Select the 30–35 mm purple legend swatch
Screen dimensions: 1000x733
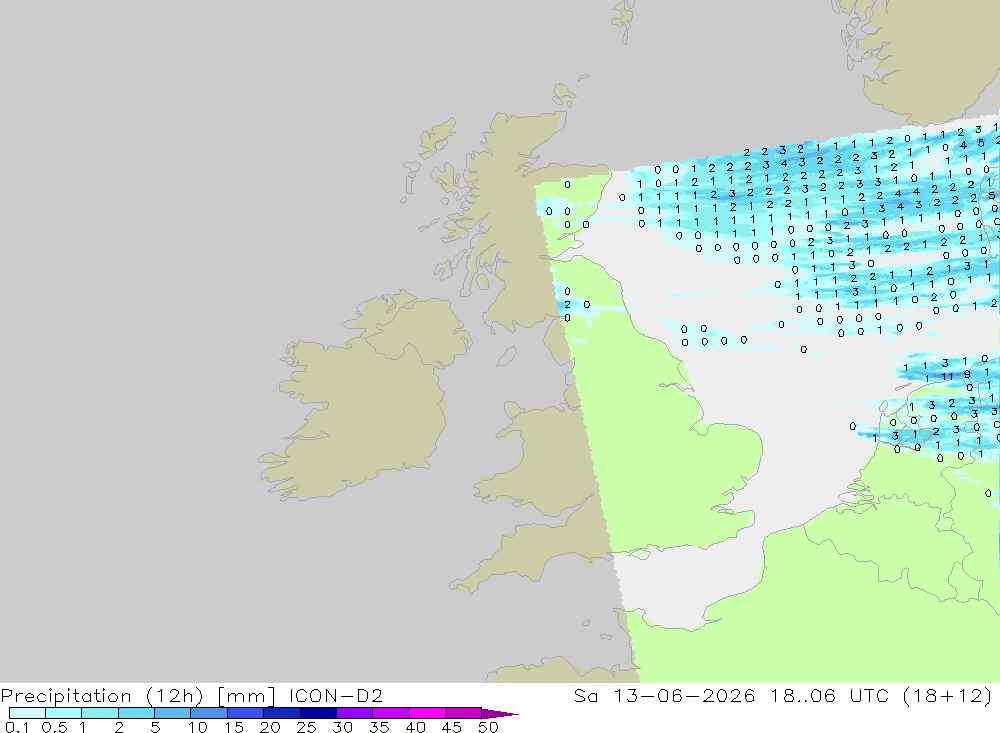click(354, 713)
